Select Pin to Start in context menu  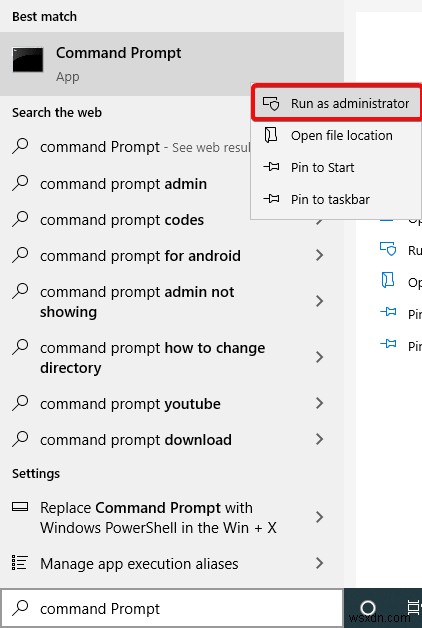(x=336, y=167)
